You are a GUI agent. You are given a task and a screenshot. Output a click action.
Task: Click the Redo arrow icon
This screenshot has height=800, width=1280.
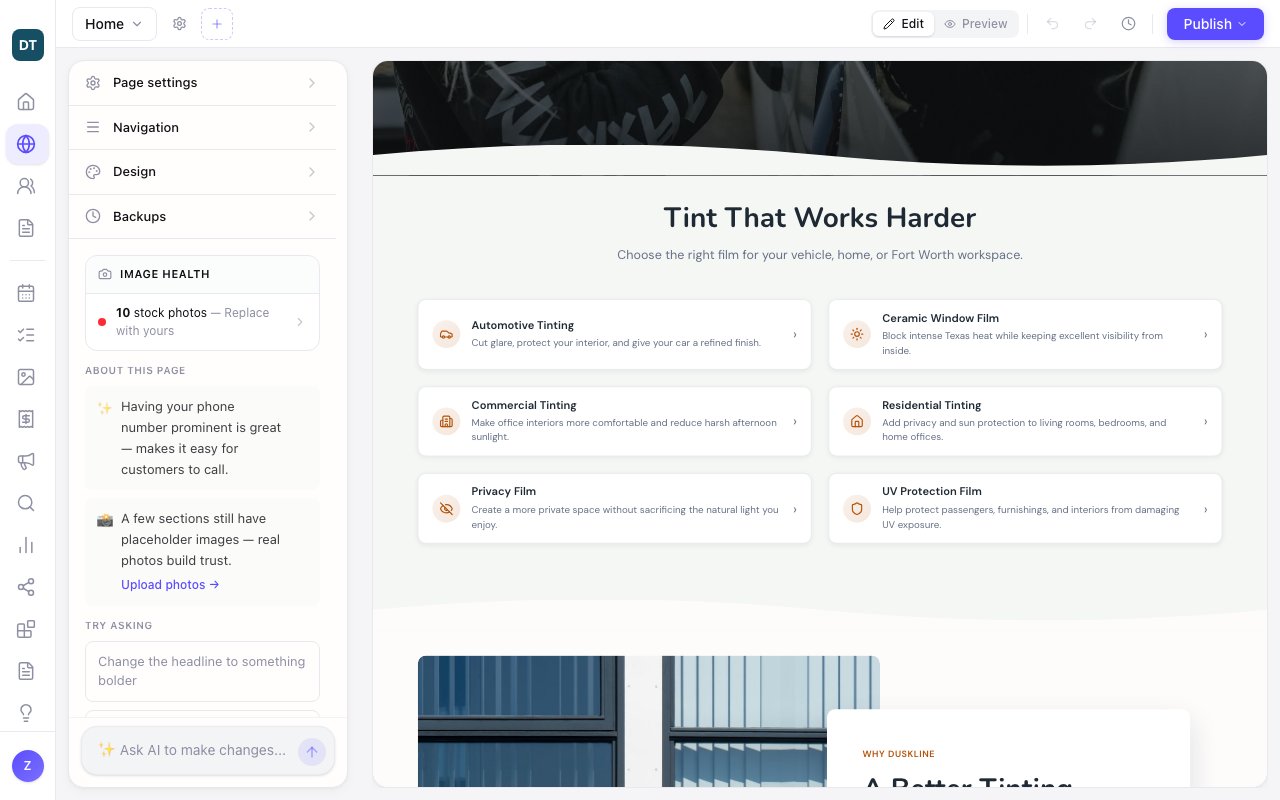[1091, 24]
